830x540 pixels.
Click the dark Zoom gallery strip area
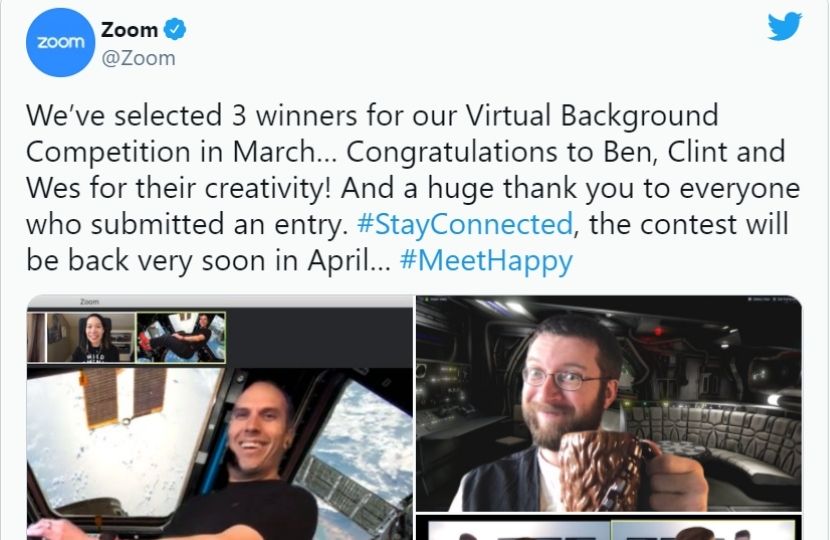click(x=319, y=337)
